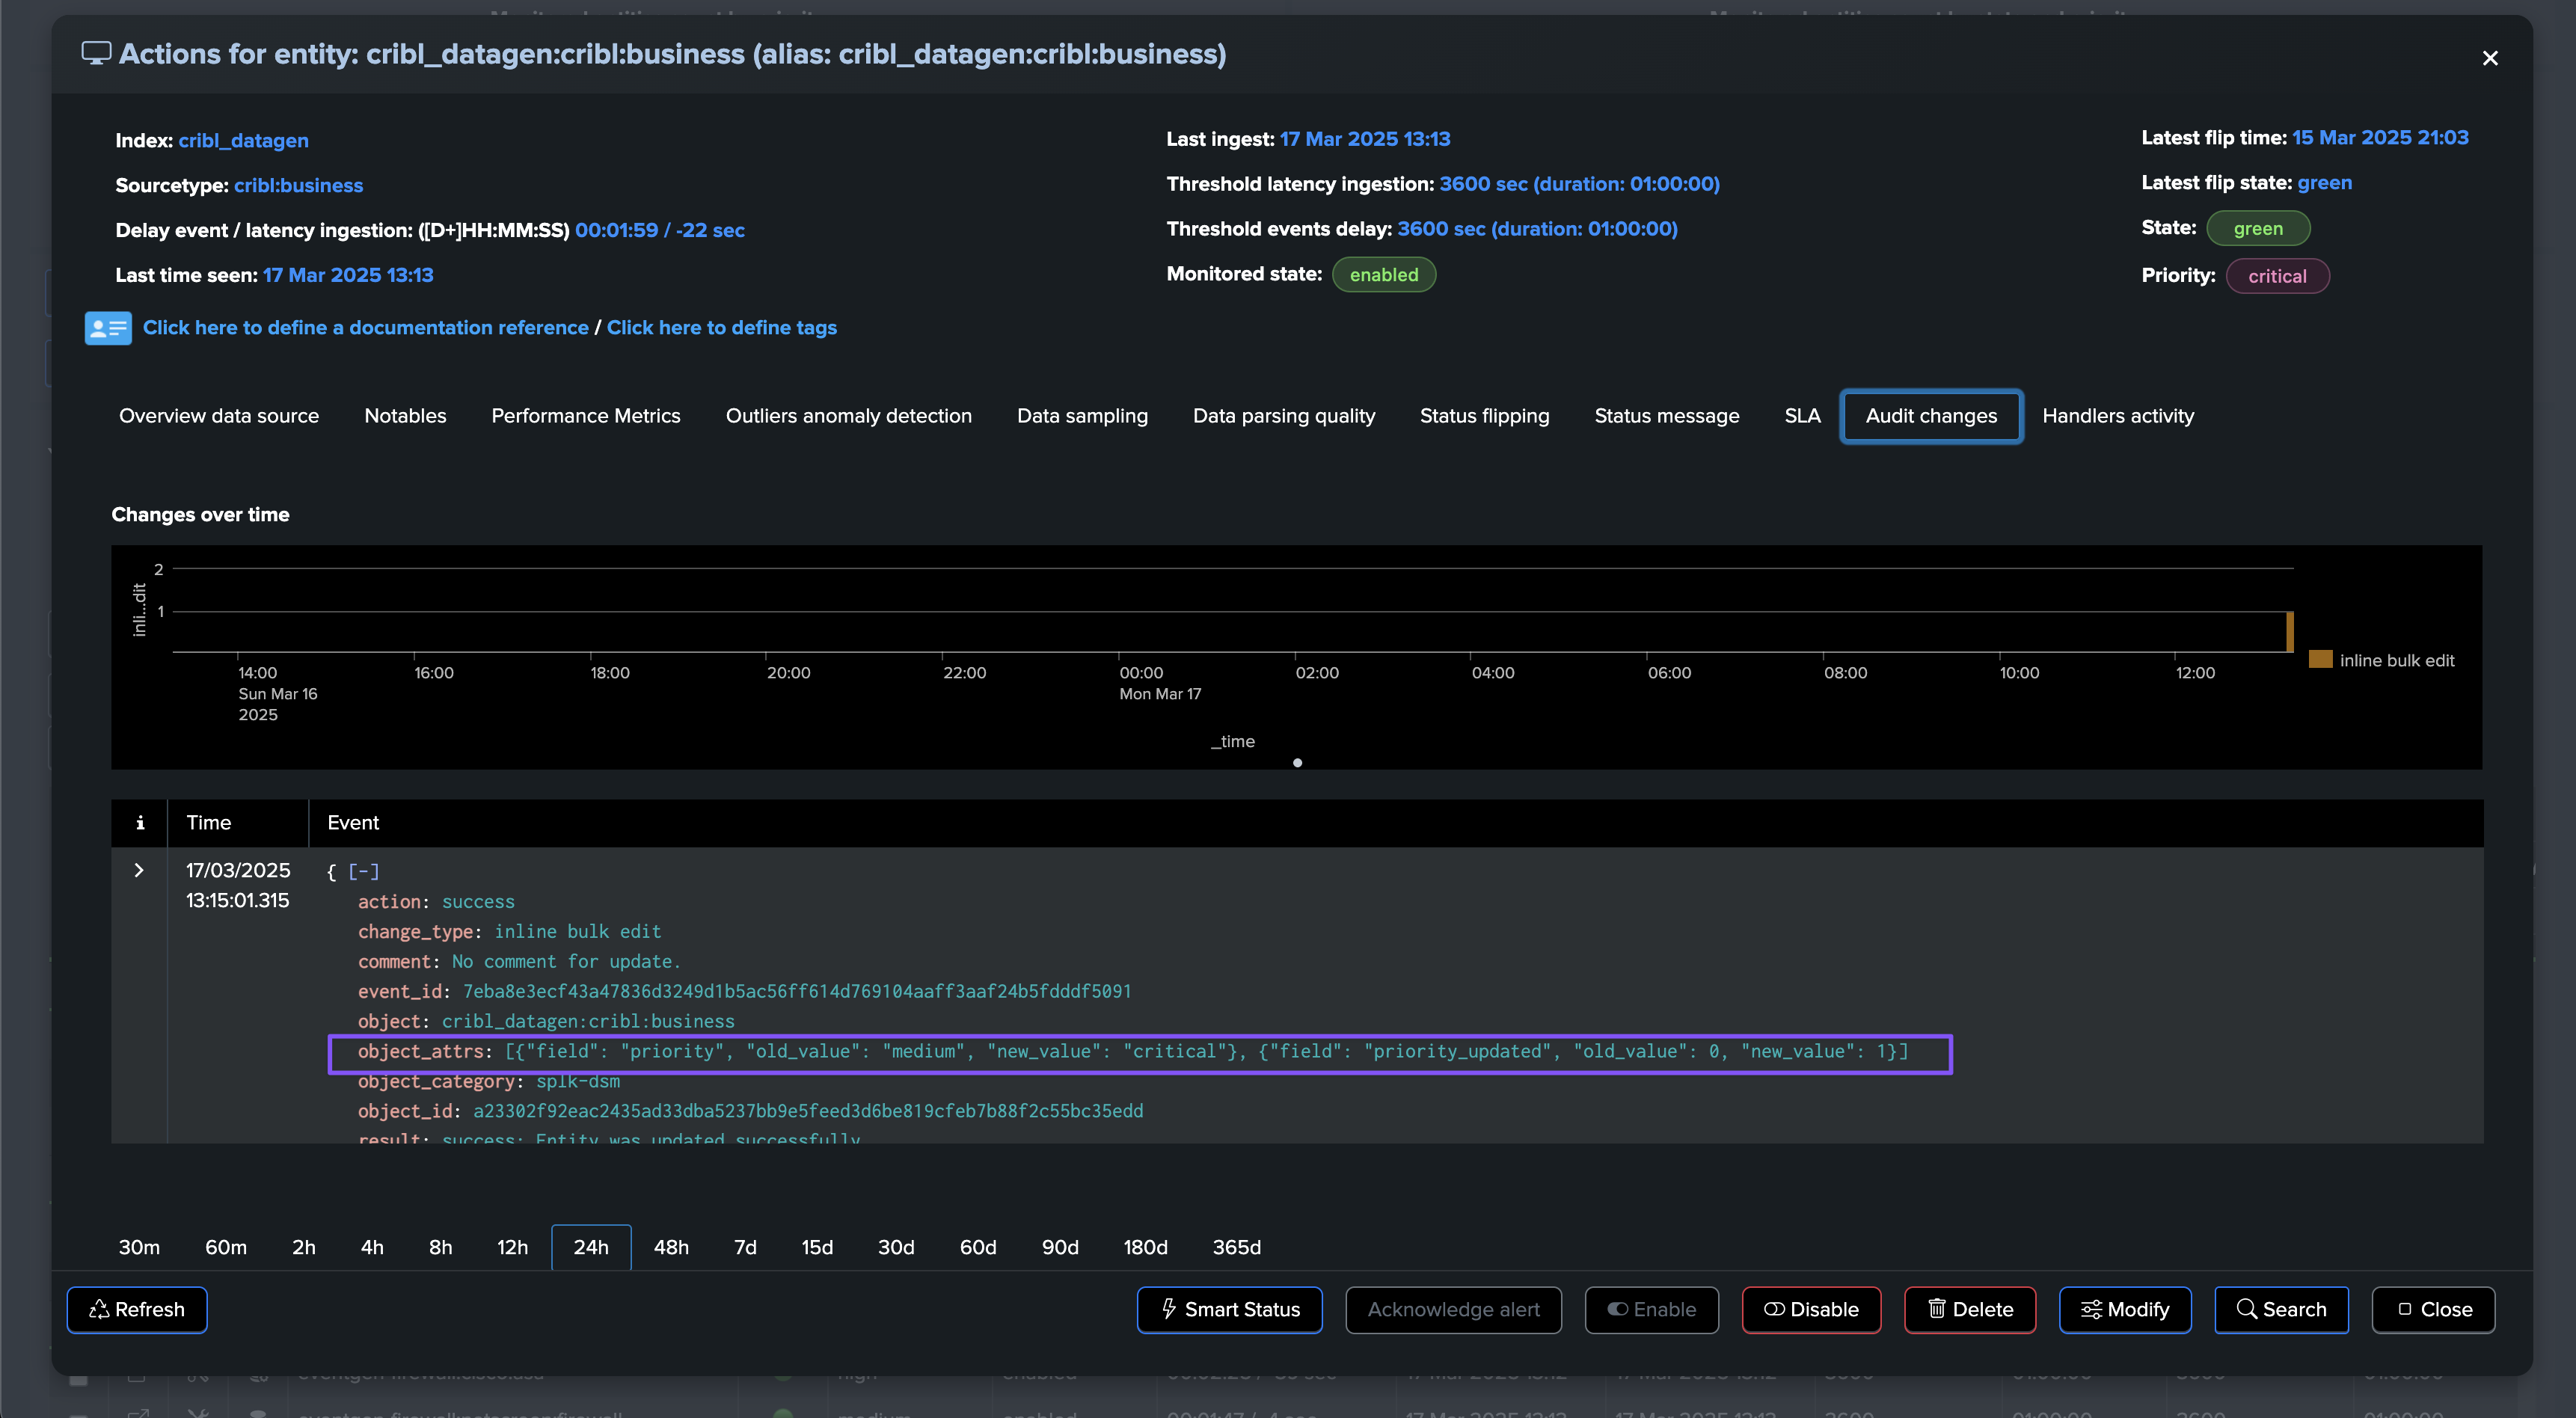This screenshot has height=1418, width=2576.
Task: Click the Last ingest timestamp value
Action: pyautogui.click(x=1365, y=139)
